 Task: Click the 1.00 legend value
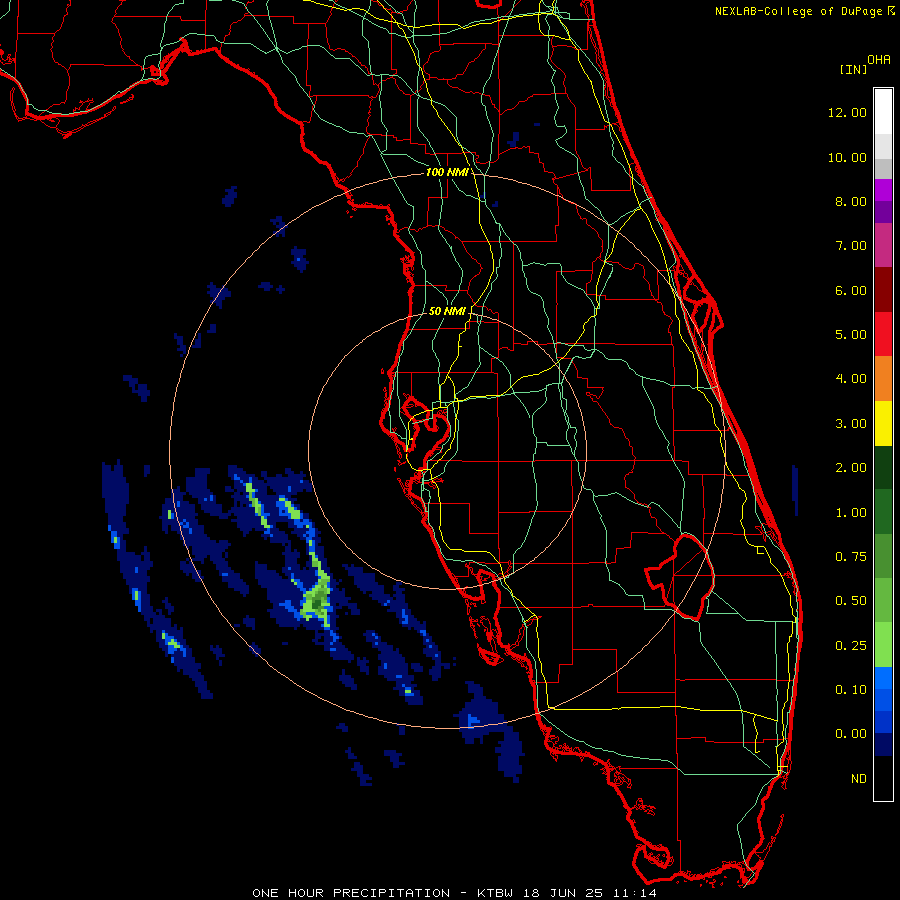click(851, 513)
